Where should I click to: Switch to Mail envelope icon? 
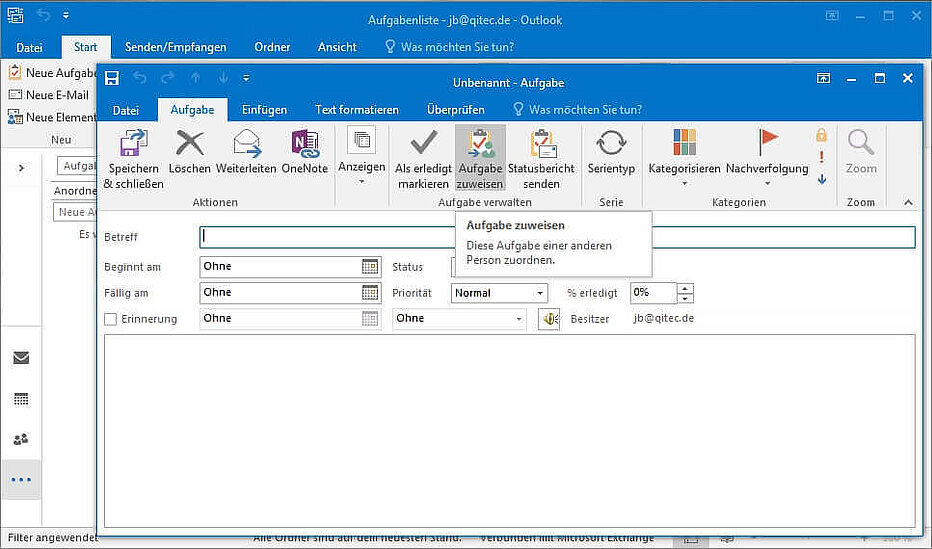tap(21, 358)
